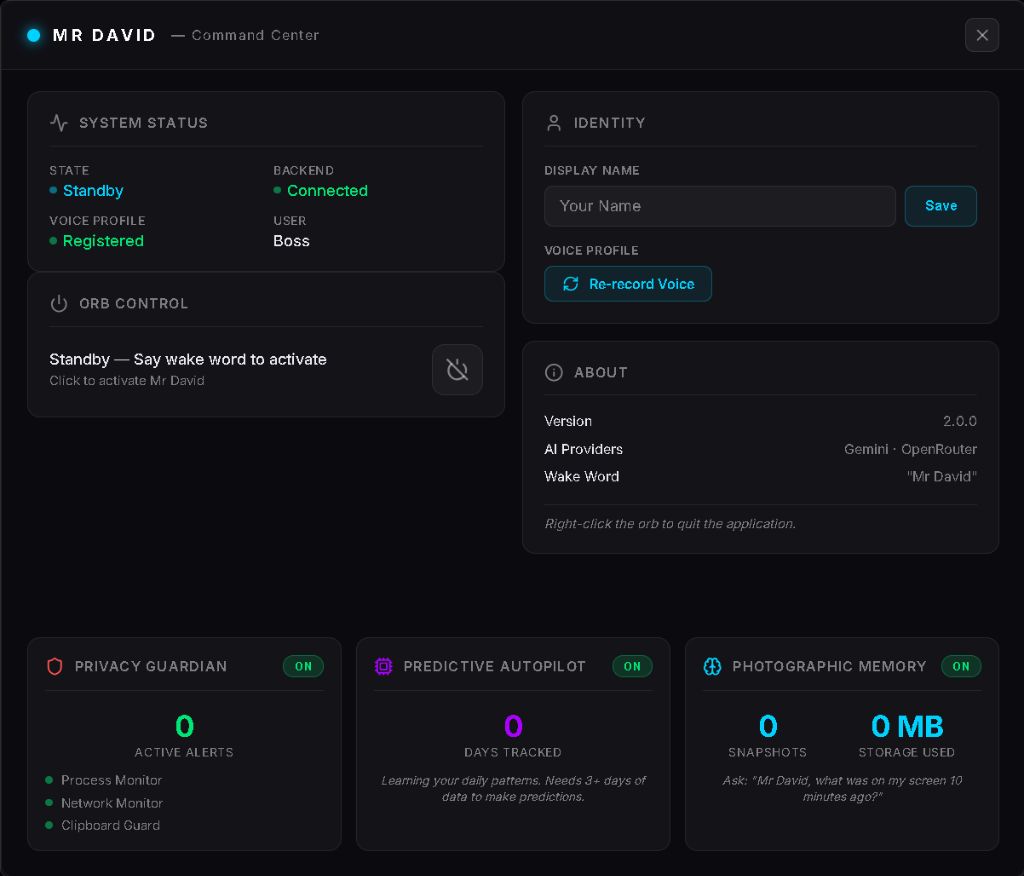Click the System Status pulse icon
Screen dimensions: 1024x876
coord(59,123)
